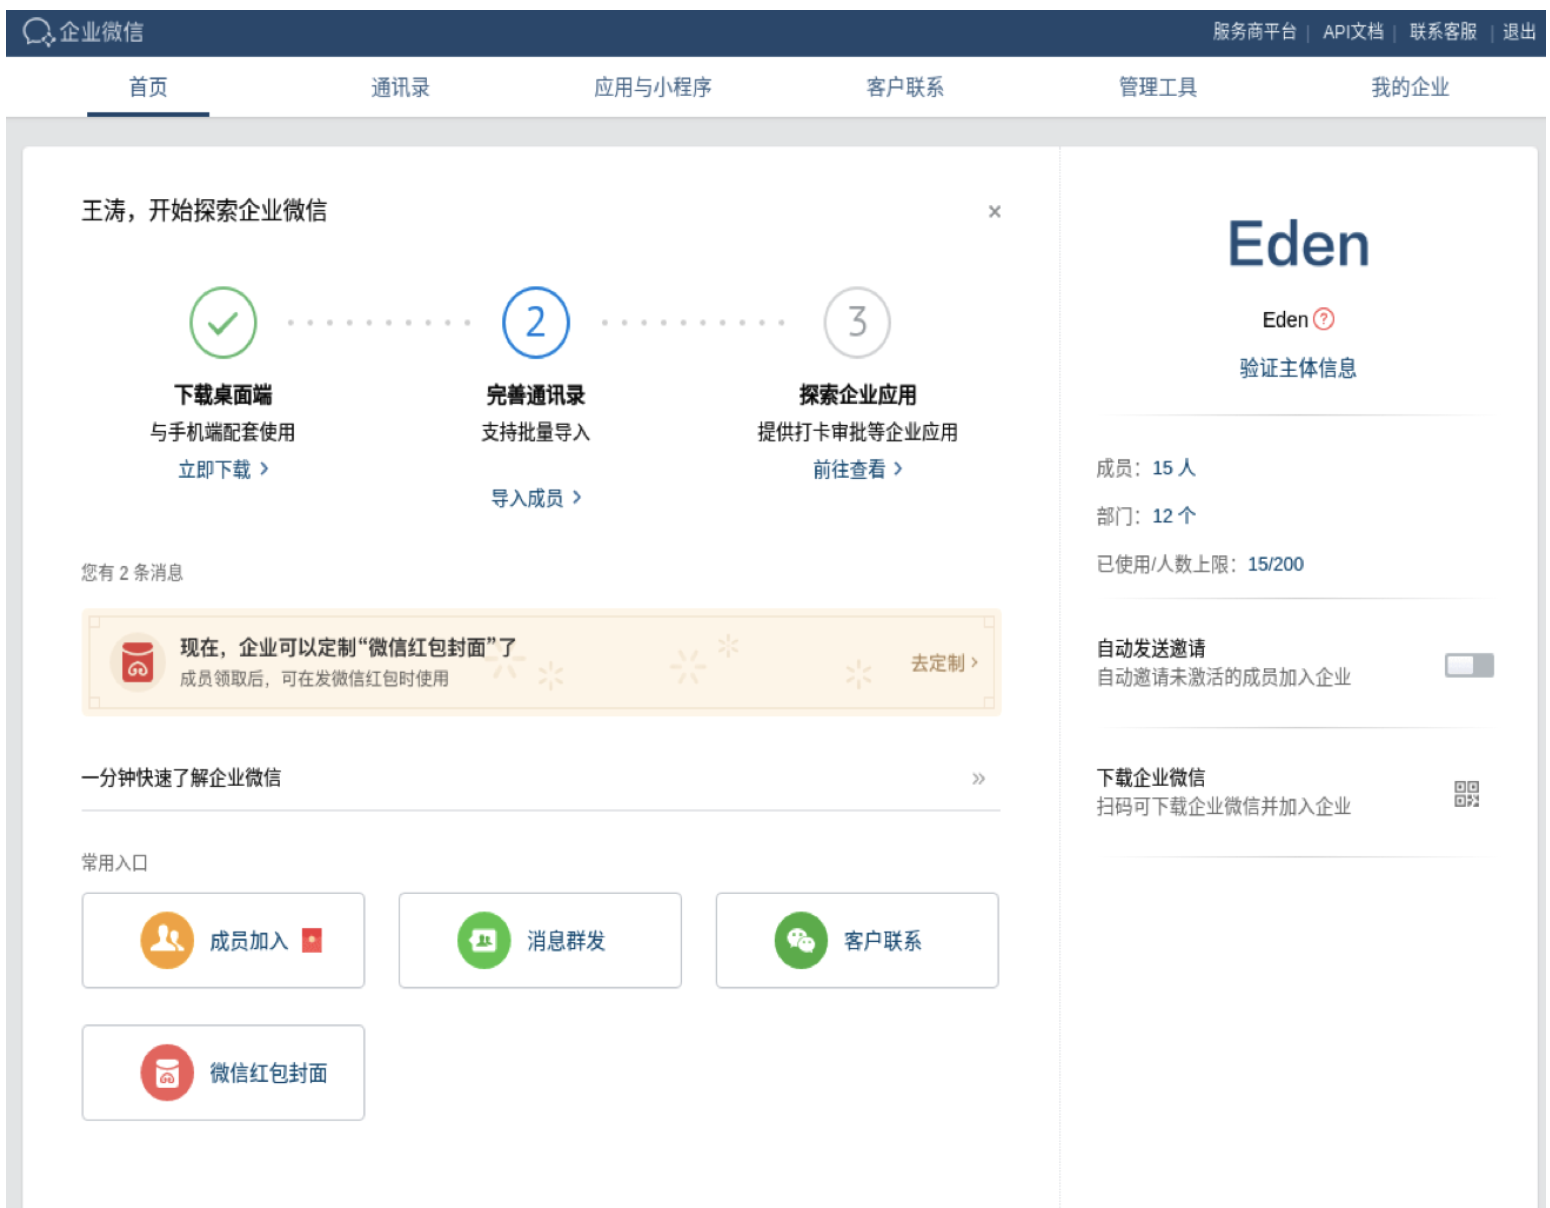Click 去定制 in the red envelope banner
Image resolution: width=1550 pixels, height=1208 pixels.
[944, 663]
